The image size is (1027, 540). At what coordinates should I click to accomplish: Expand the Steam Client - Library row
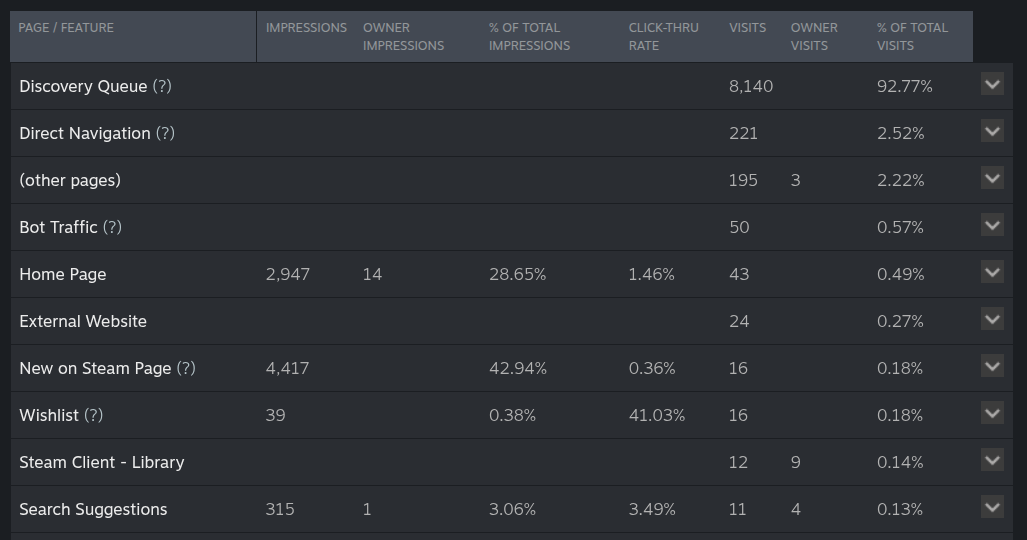(991, 460)
